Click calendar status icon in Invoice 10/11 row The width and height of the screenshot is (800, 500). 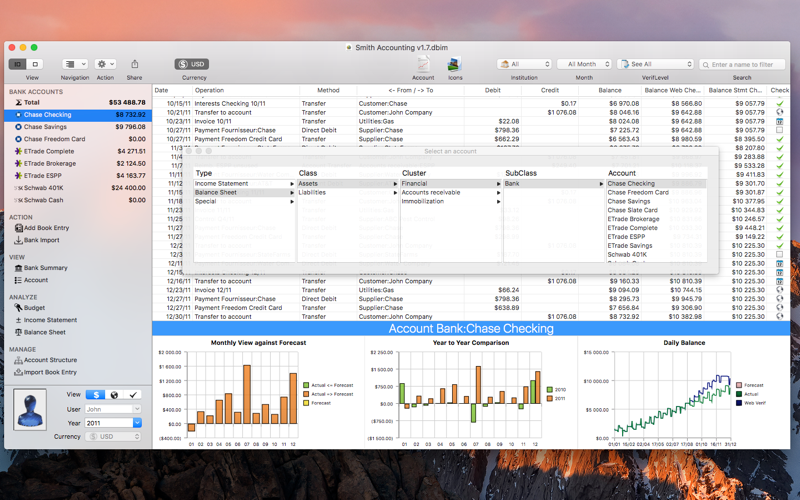[780, 121]
